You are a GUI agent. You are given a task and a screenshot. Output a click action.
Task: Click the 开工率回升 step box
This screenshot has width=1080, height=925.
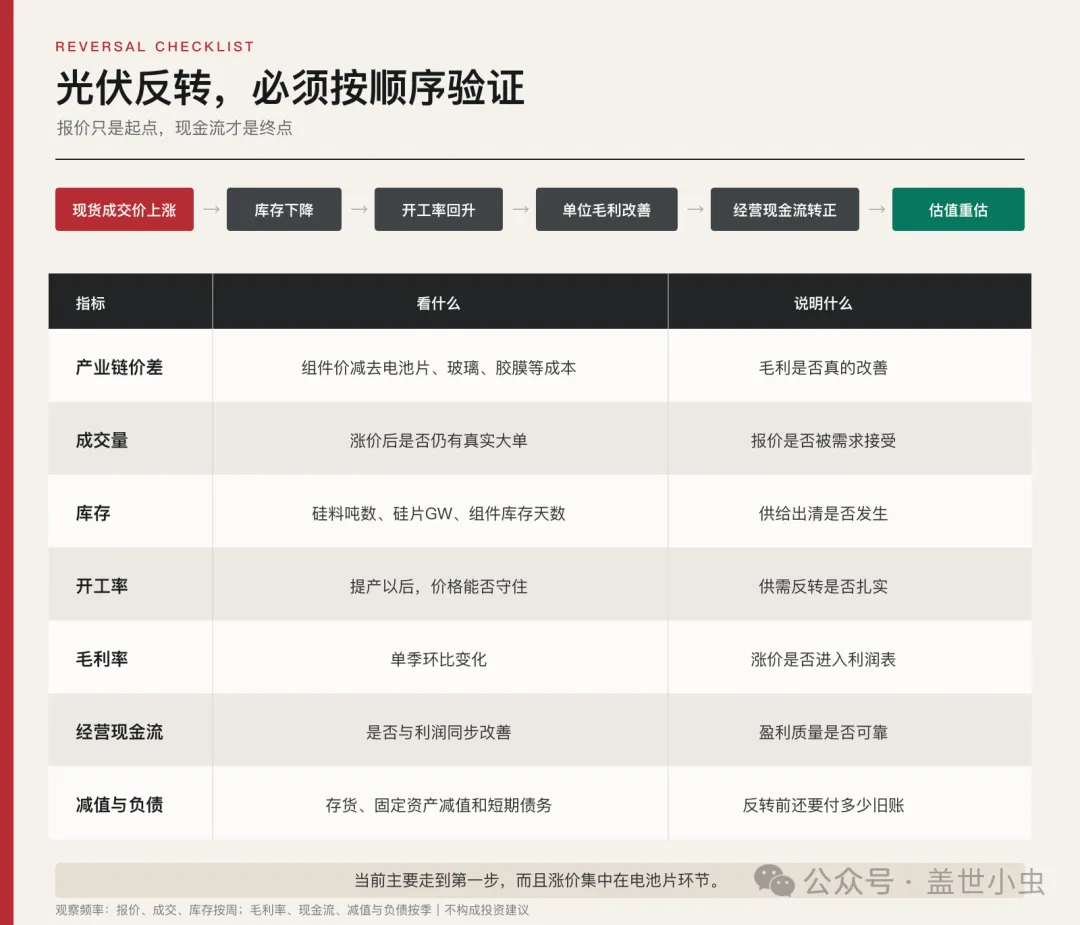[438, 209]
